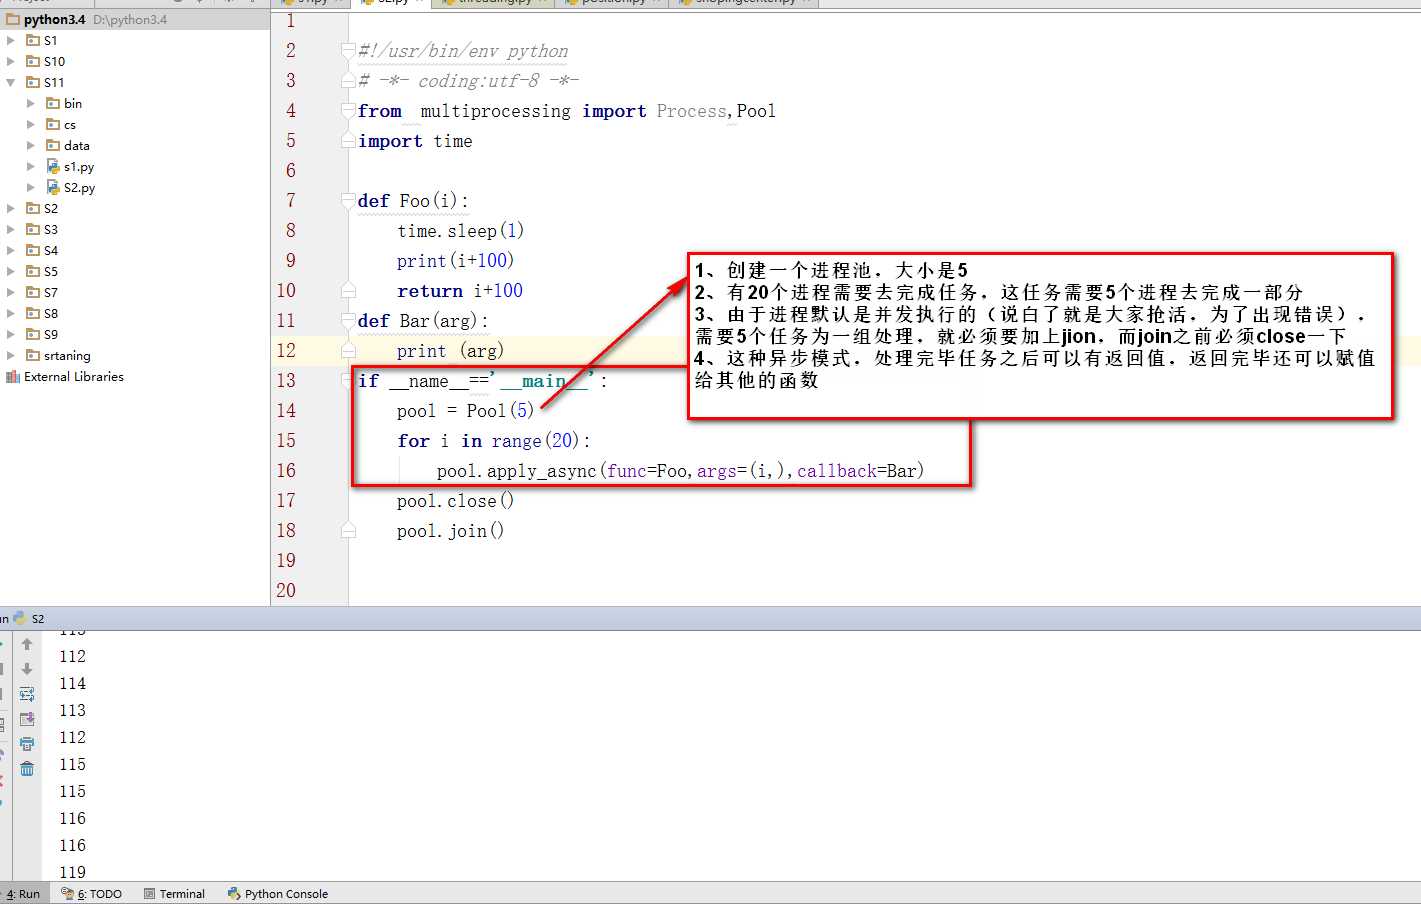The image size is (1421, 904).
Task: Click the 'Pool(5)' call in editor
Action: (x=500, y=411)
